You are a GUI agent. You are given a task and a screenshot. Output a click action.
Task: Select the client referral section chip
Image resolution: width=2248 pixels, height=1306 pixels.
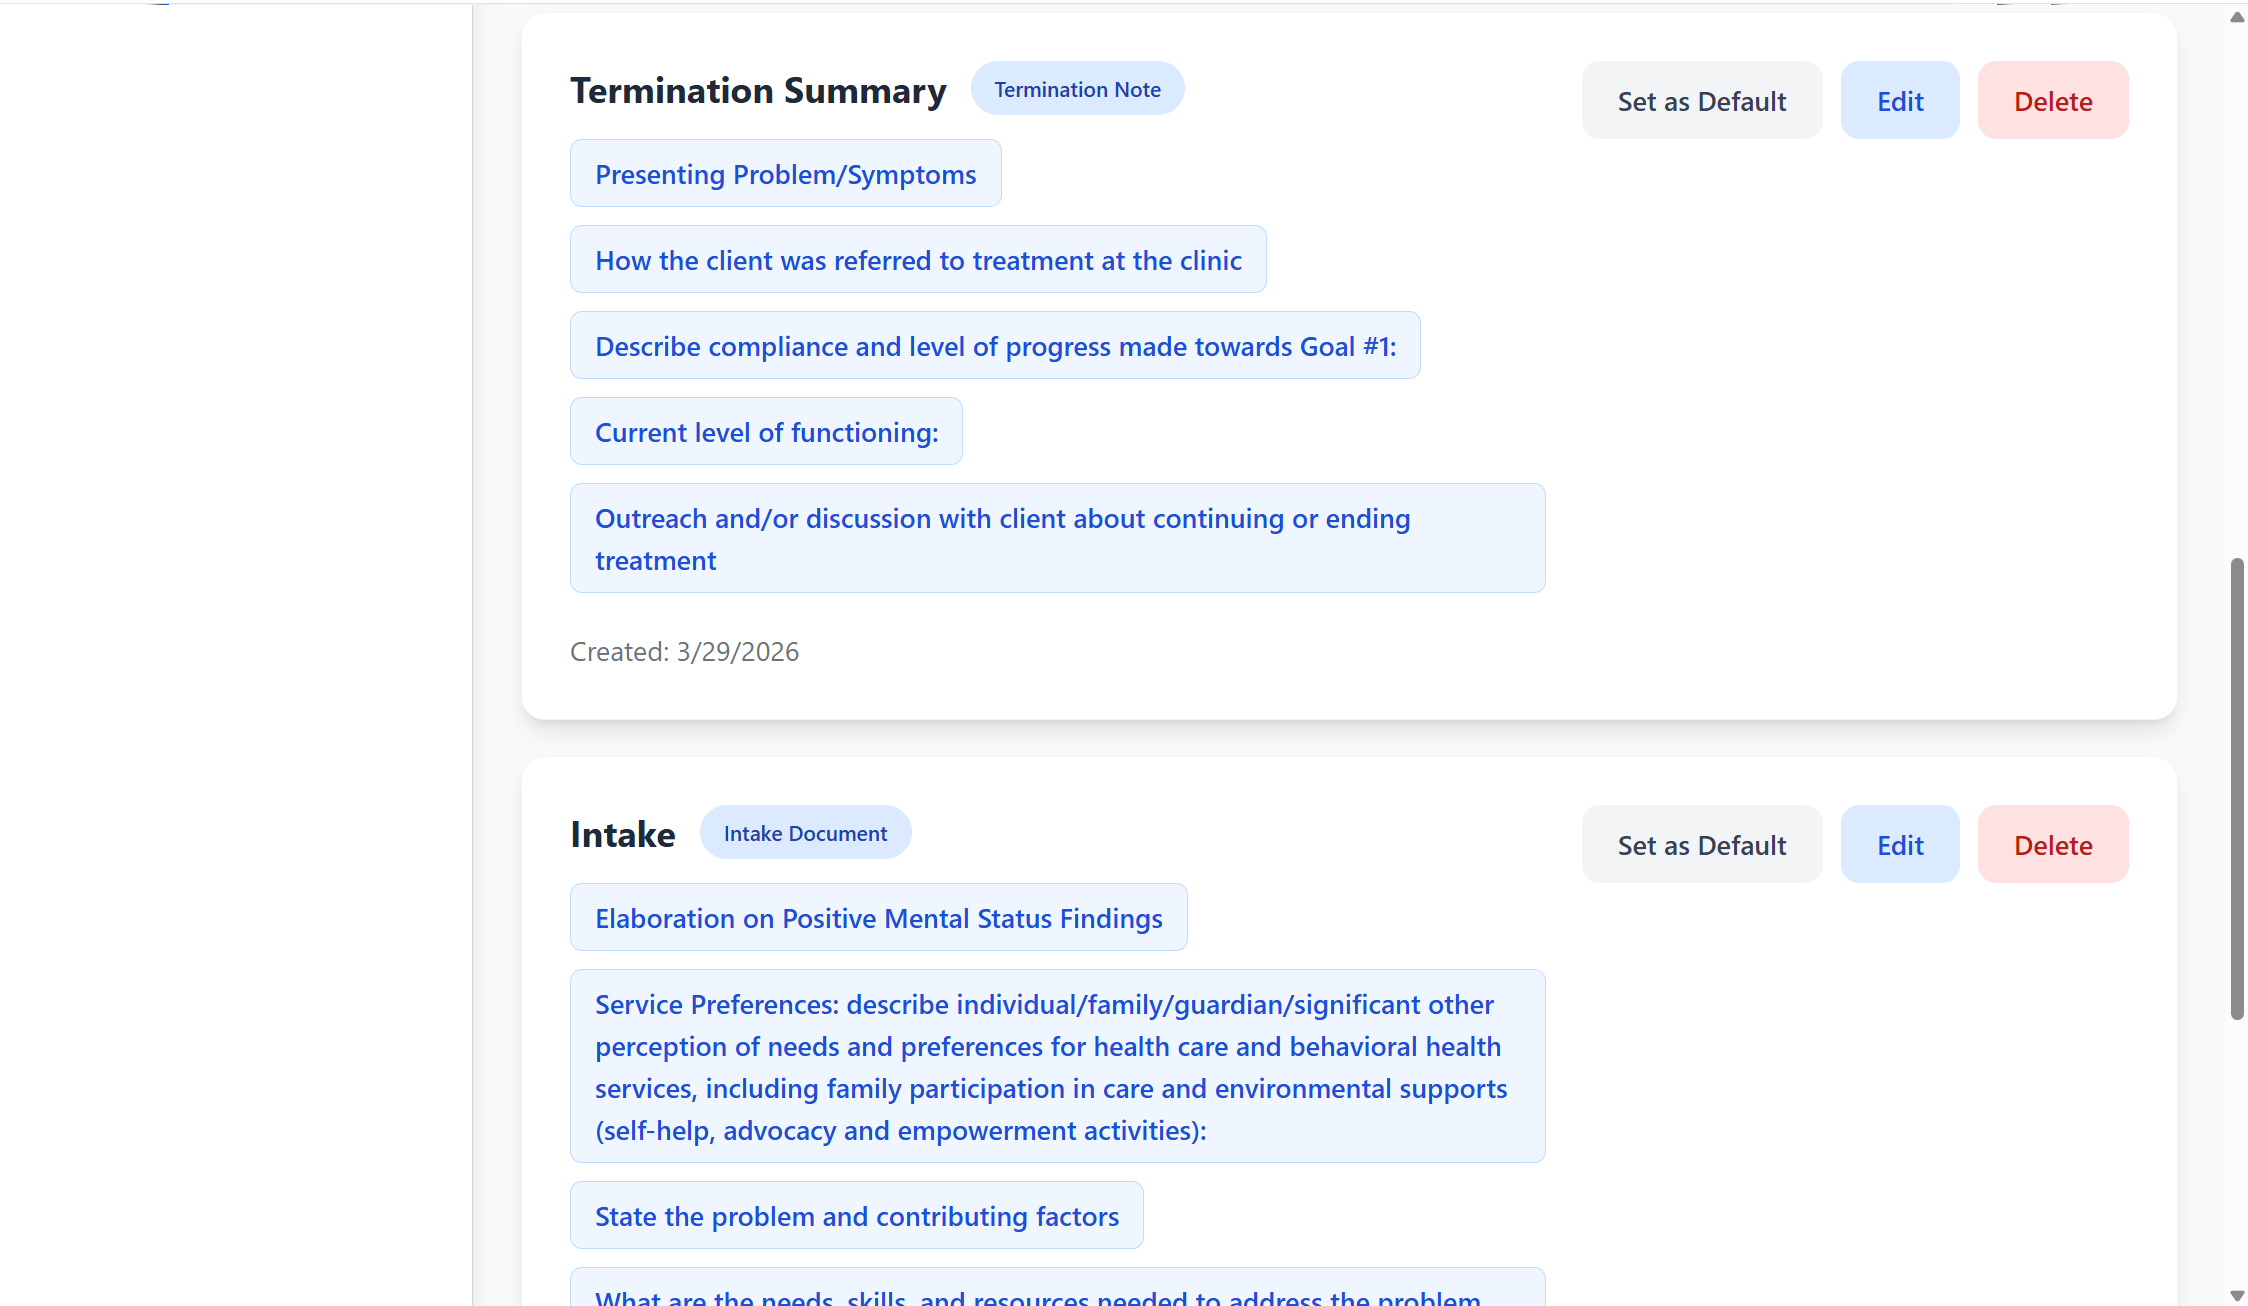pos(918,260)
